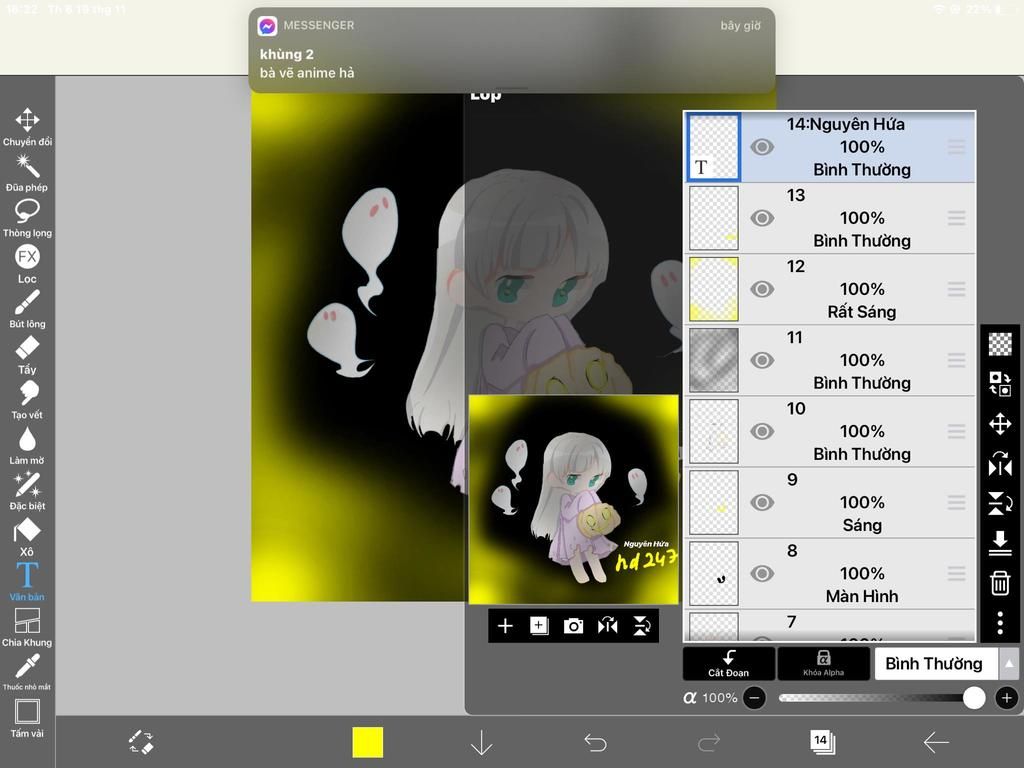Select layer 12 Rất Sáng thumbnail
The height and width of the screenshot is (768, 1024).
click(714, 289)
